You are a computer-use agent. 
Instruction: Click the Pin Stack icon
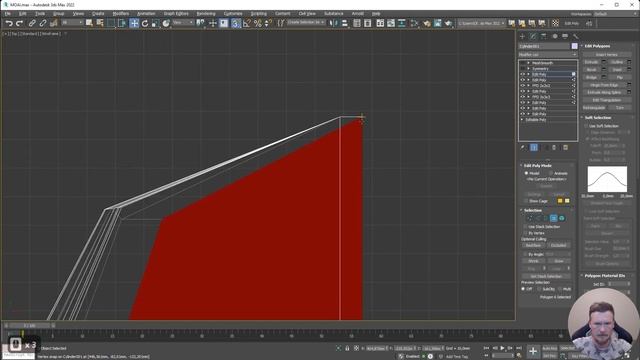(x=523, y=147)
